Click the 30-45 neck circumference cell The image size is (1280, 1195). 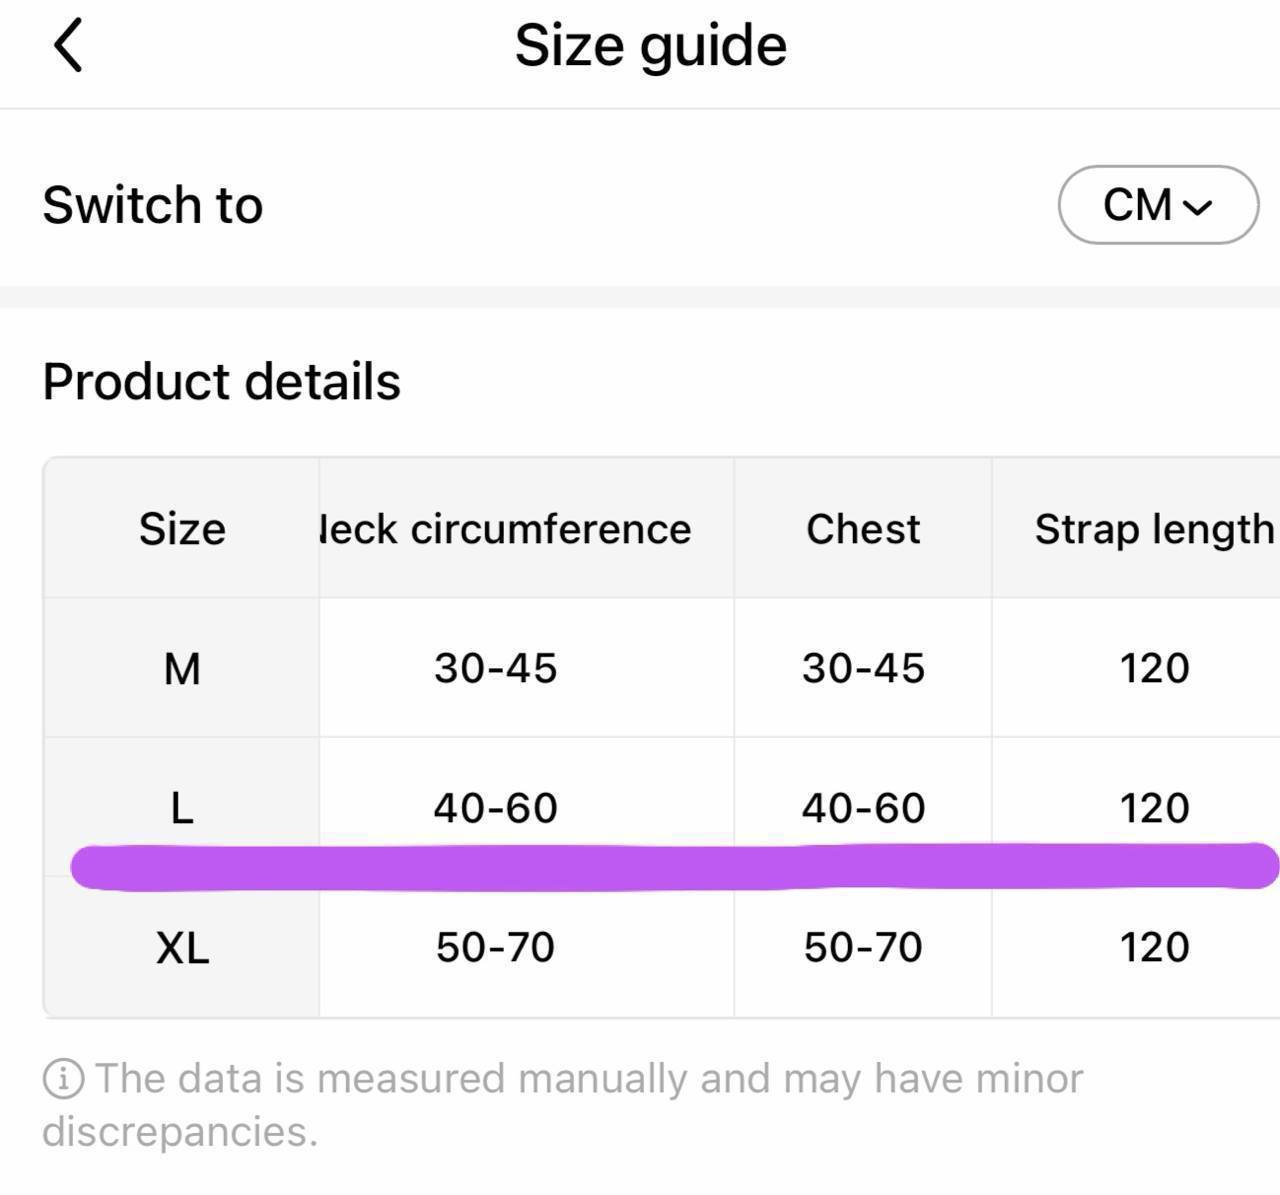(496, 668)
